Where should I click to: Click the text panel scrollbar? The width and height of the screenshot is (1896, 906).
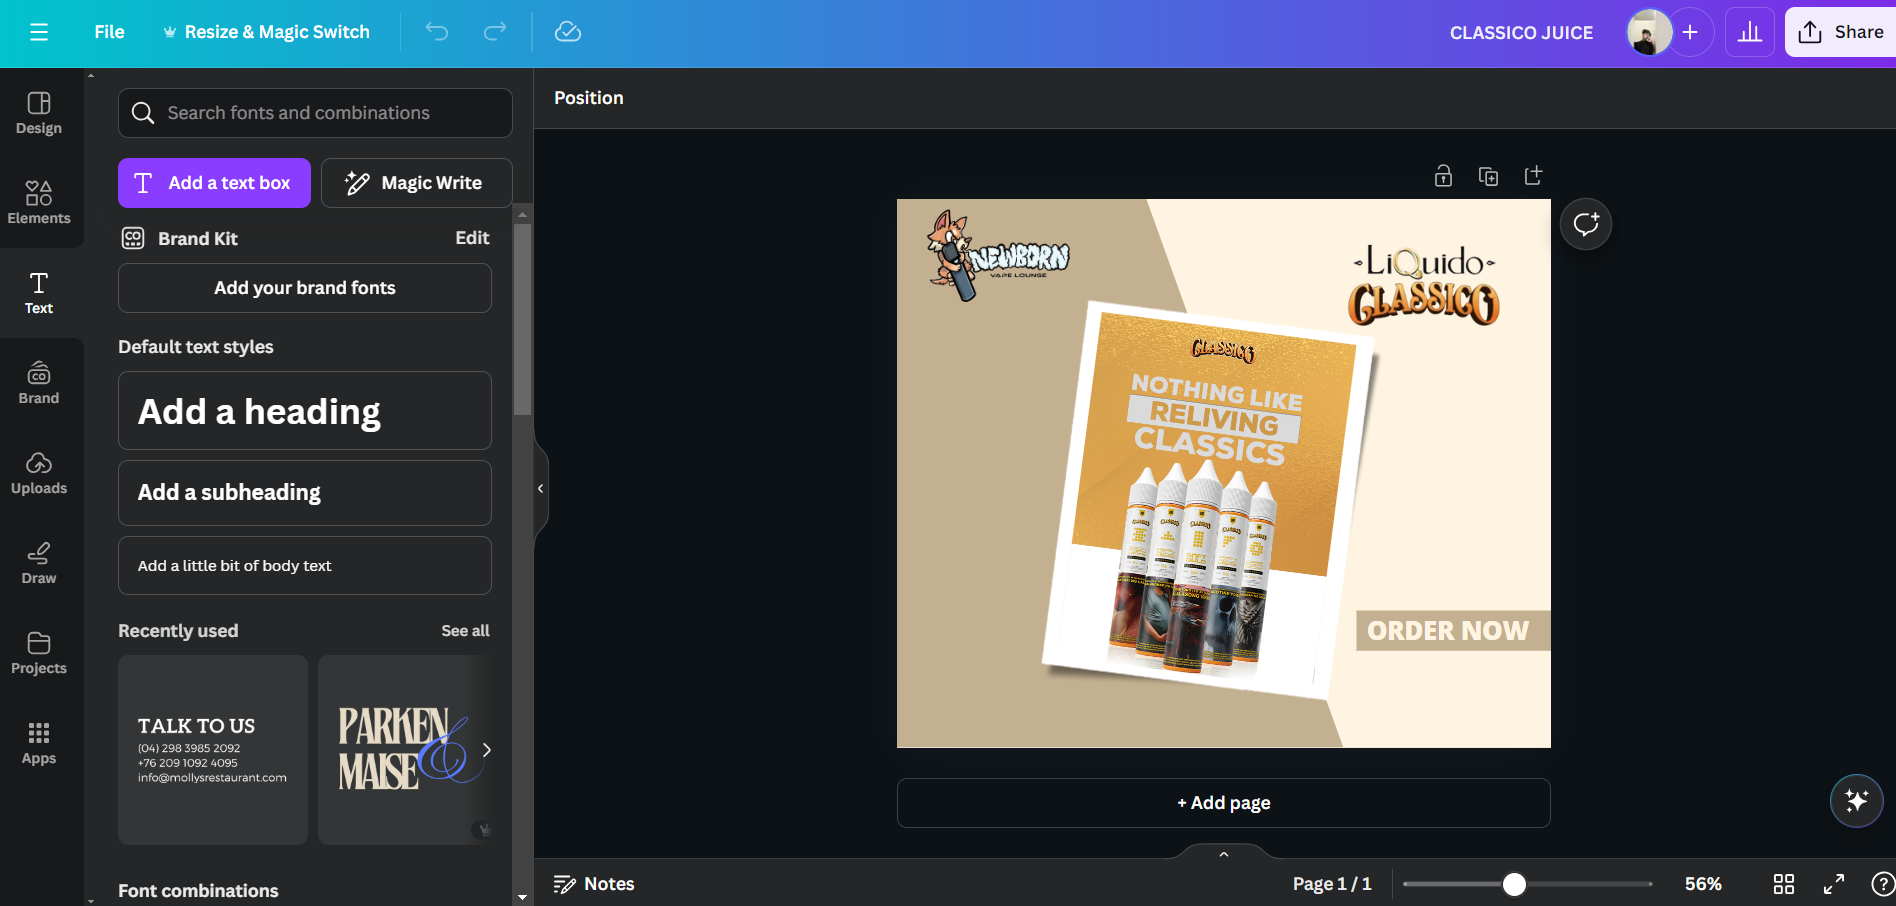(522, 319)
